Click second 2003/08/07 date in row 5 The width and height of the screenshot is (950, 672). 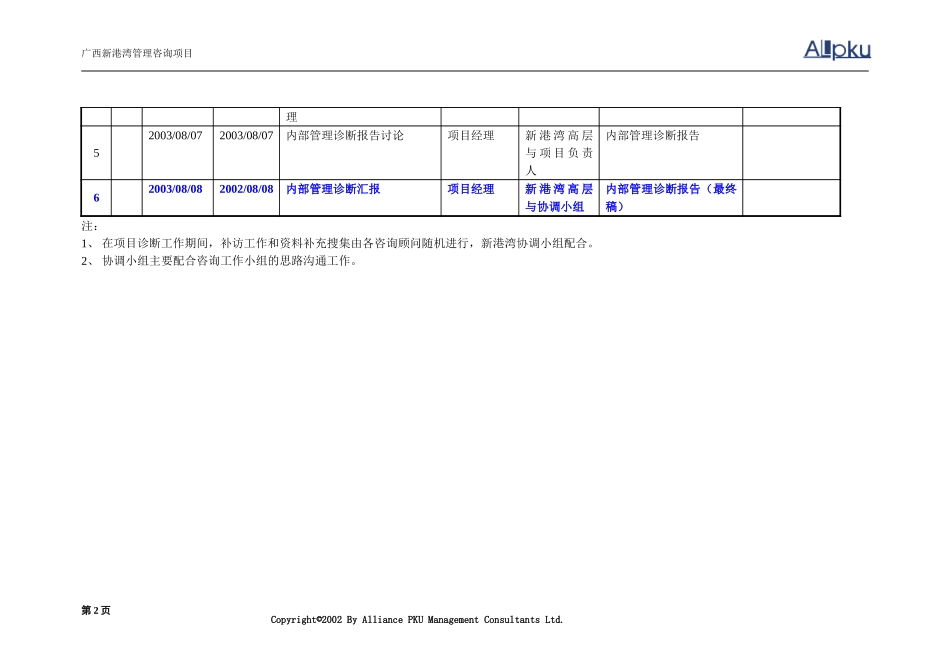[246, 136]
